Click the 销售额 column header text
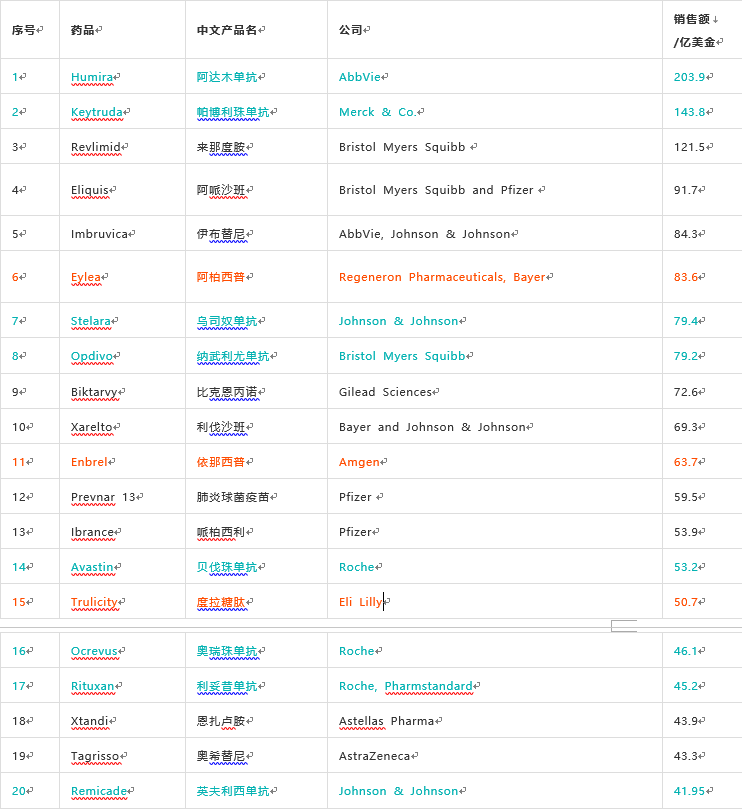742x810 pixels. tap(694, 18)
